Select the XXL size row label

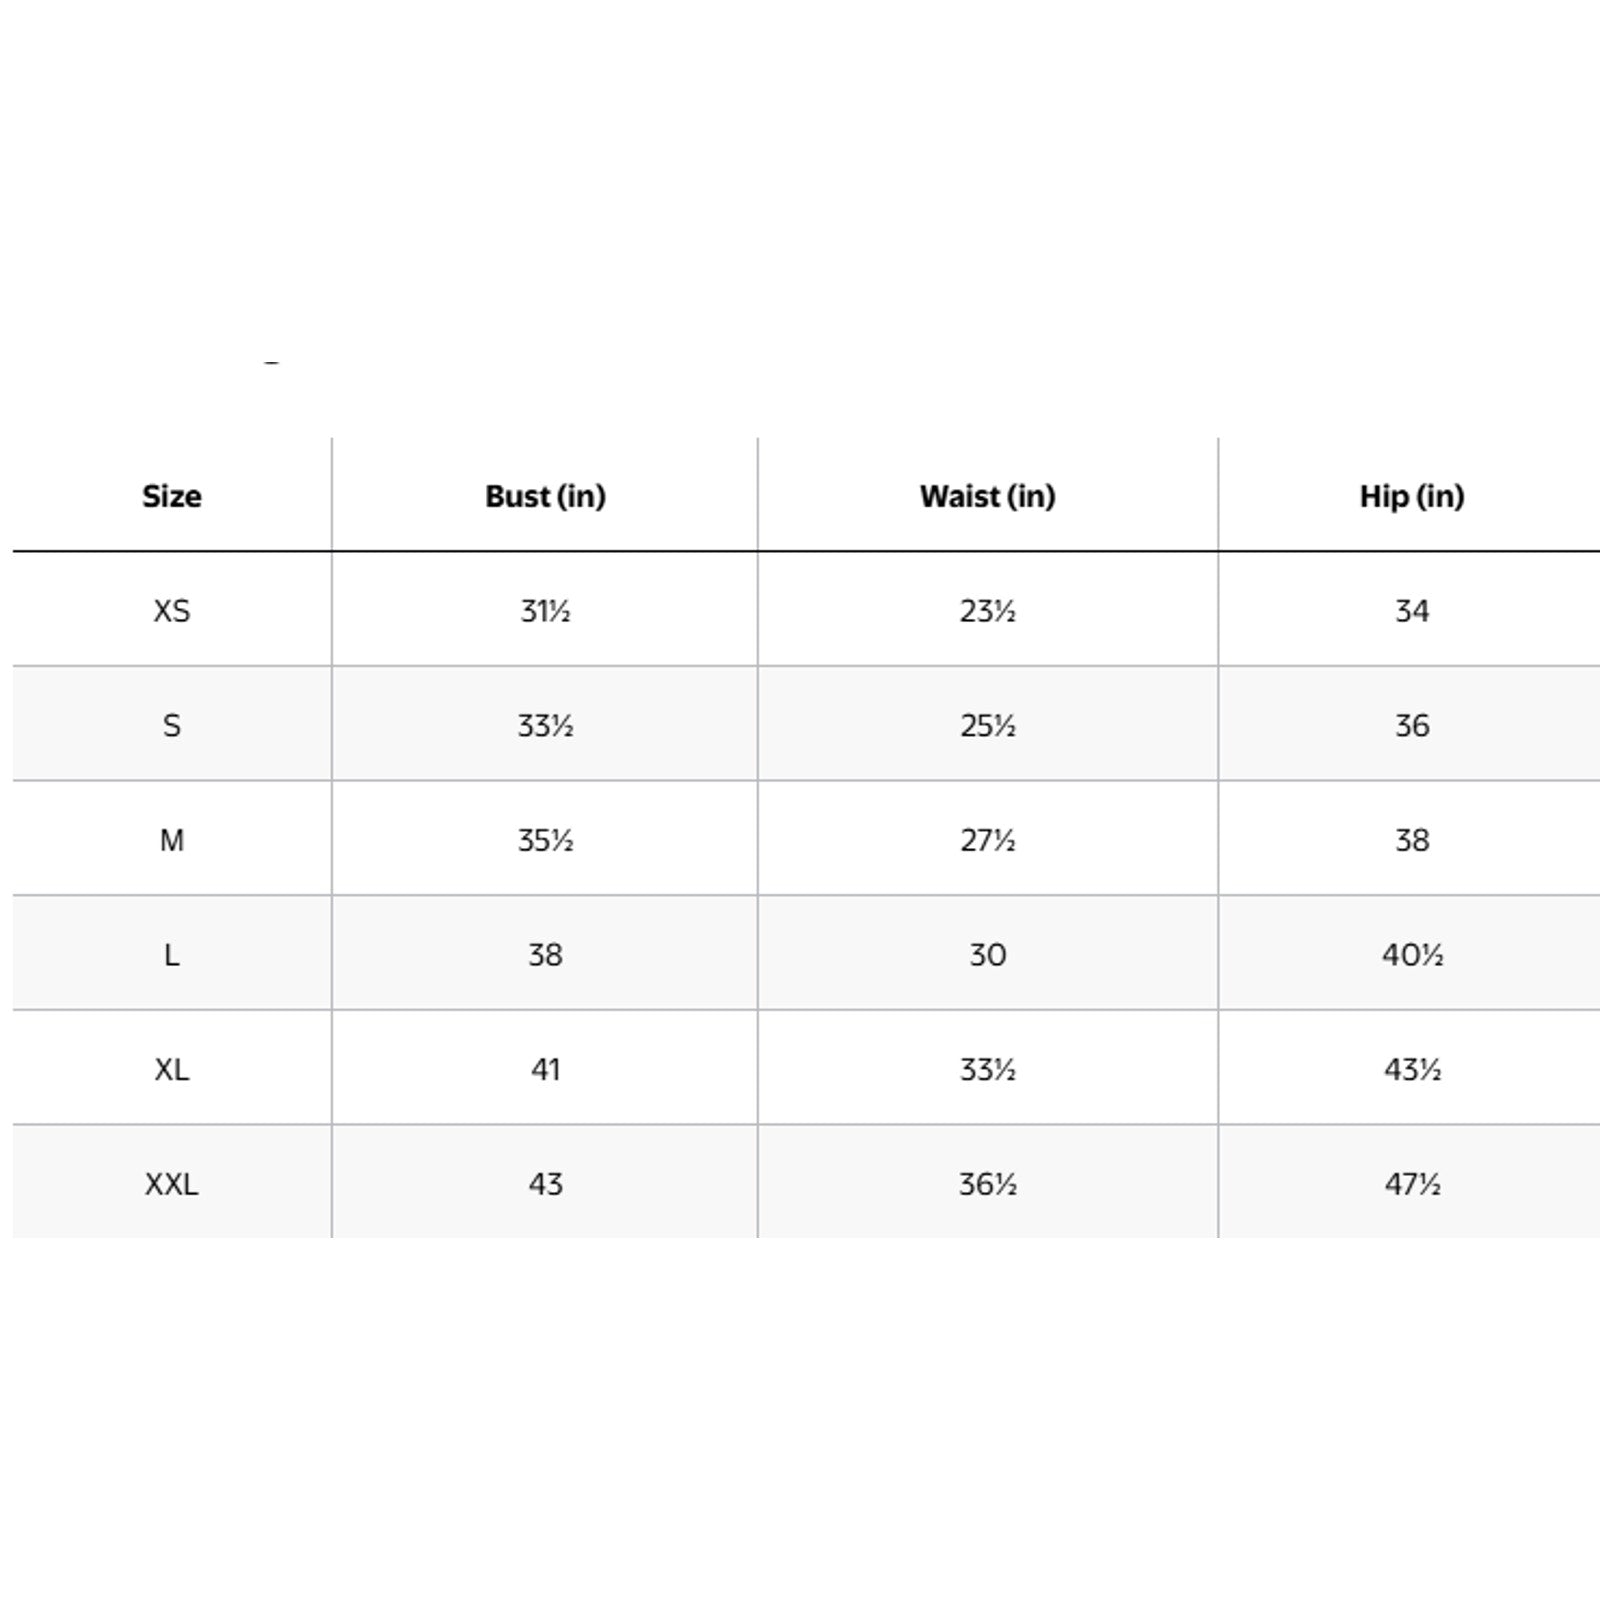172,1184
